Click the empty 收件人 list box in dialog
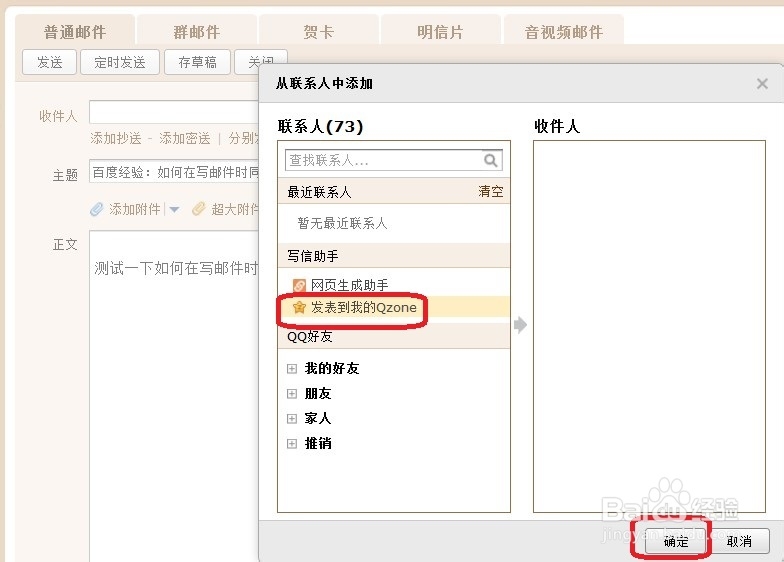Viewport: 784px width, 562px height. click(649, 326)
